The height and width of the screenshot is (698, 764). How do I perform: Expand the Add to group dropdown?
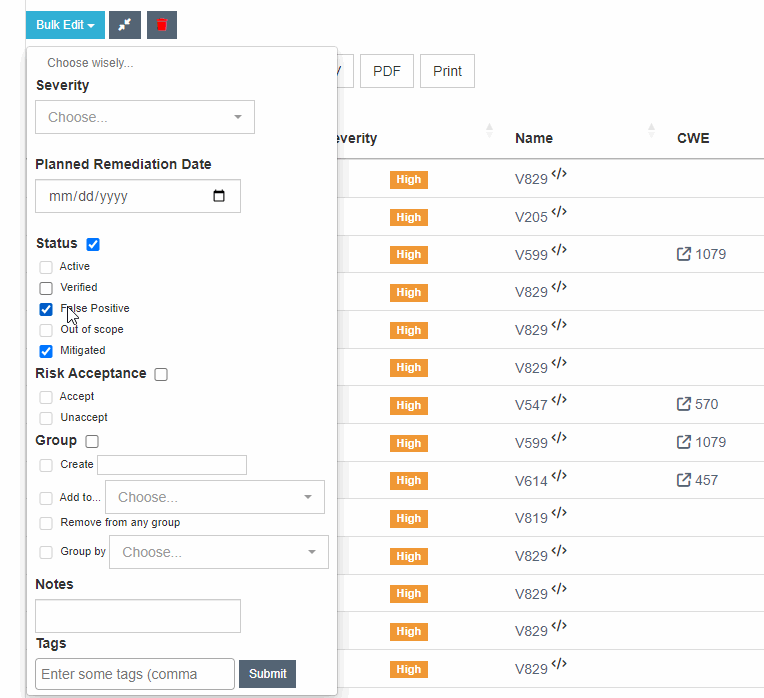pyautogui.click(x=215, y=497)
